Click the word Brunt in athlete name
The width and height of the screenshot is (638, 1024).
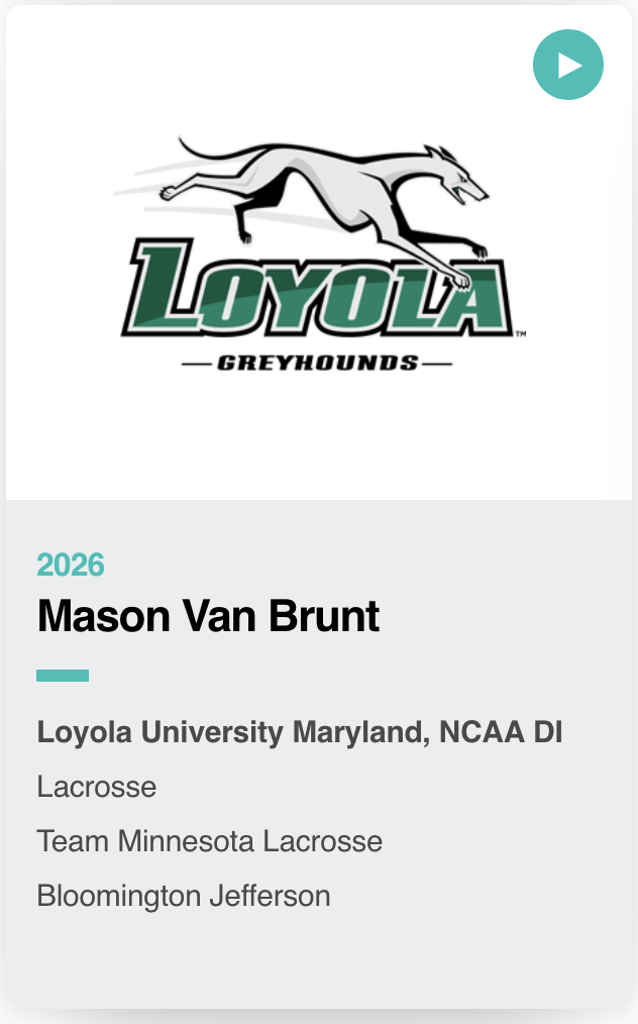coord(333,616)
